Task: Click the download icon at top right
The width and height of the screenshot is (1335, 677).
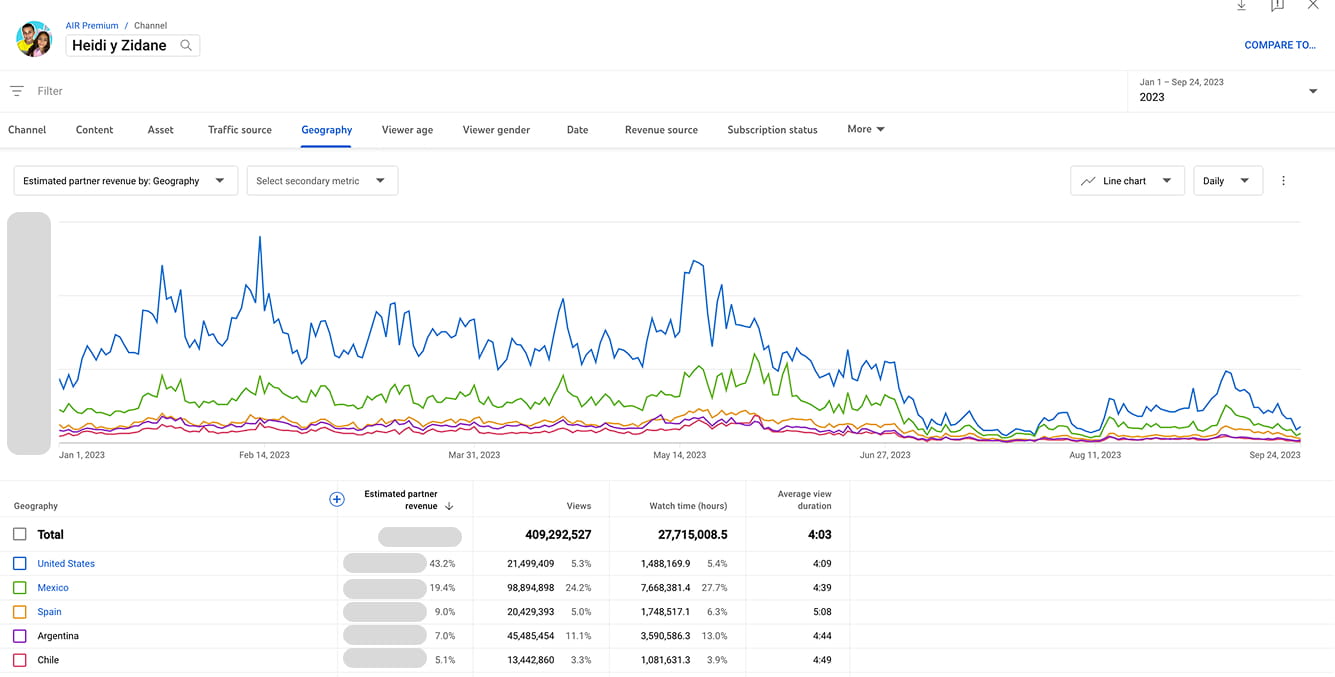Action: [1241, 6]
